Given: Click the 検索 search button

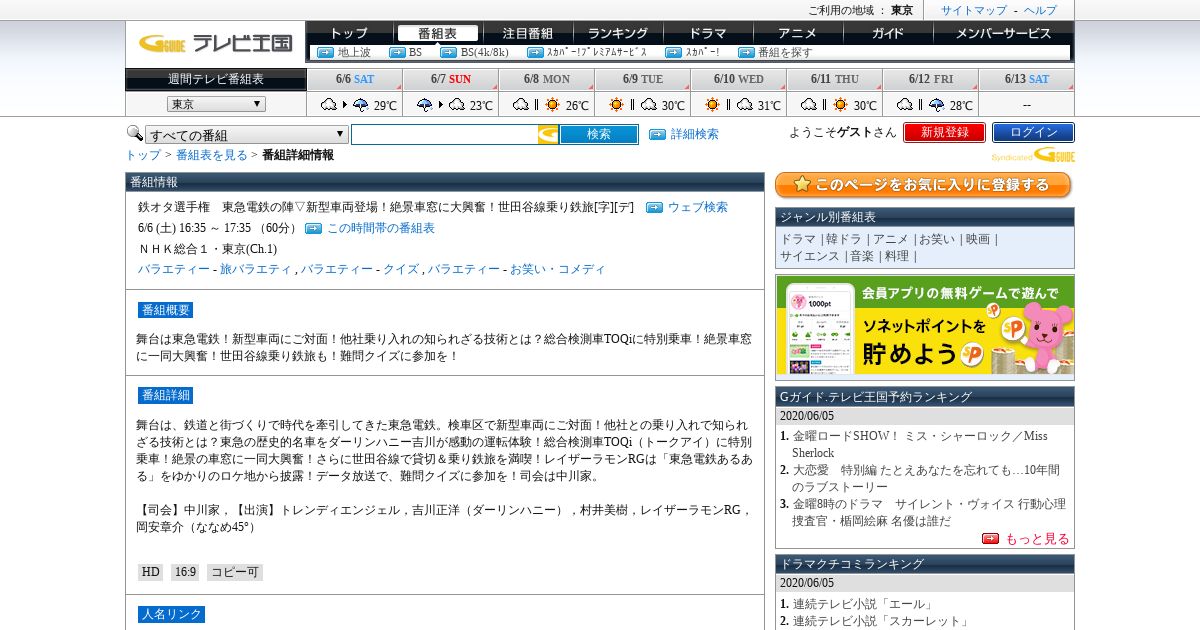Looking at the screenshot, I should 598,134.
